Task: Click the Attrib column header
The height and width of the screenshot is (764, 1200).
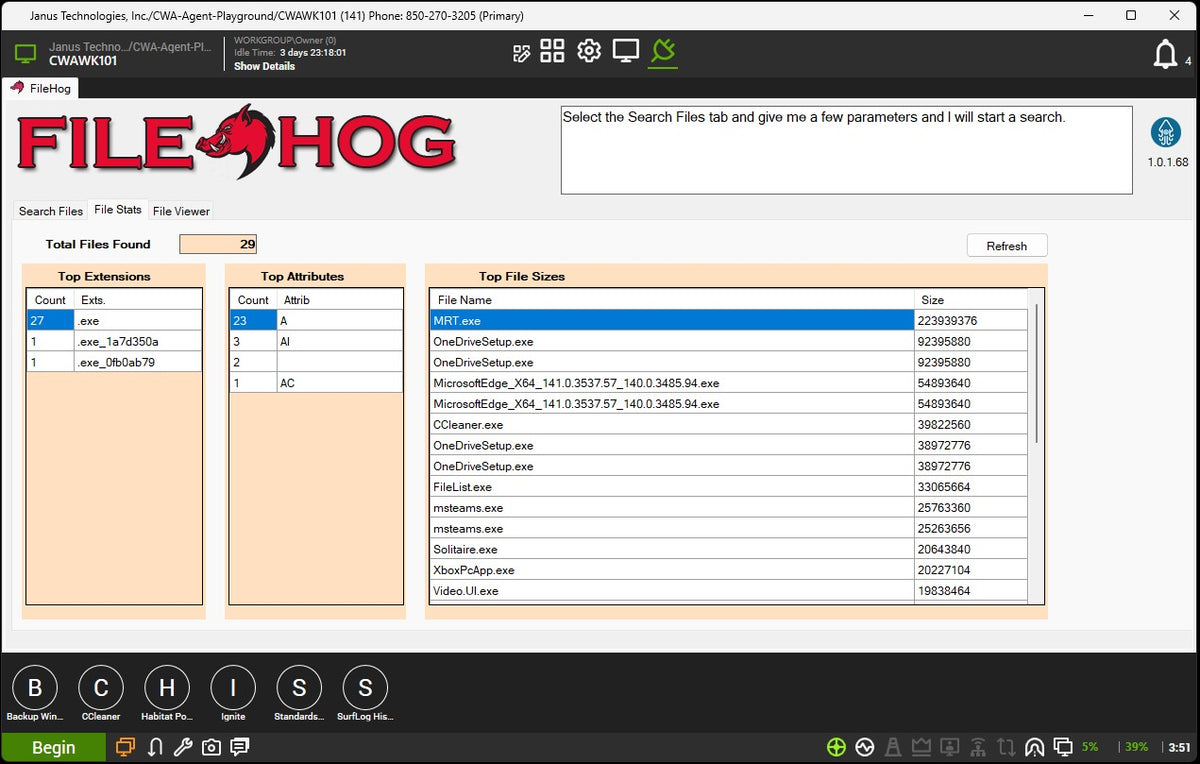Action: 340,300
